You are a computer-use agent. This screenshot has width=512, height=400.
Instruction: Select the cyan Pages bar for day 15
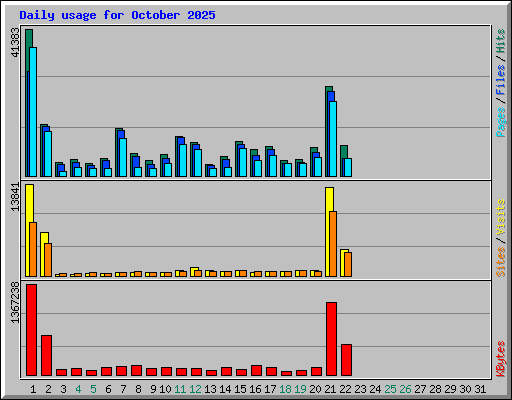coord(243,163)
